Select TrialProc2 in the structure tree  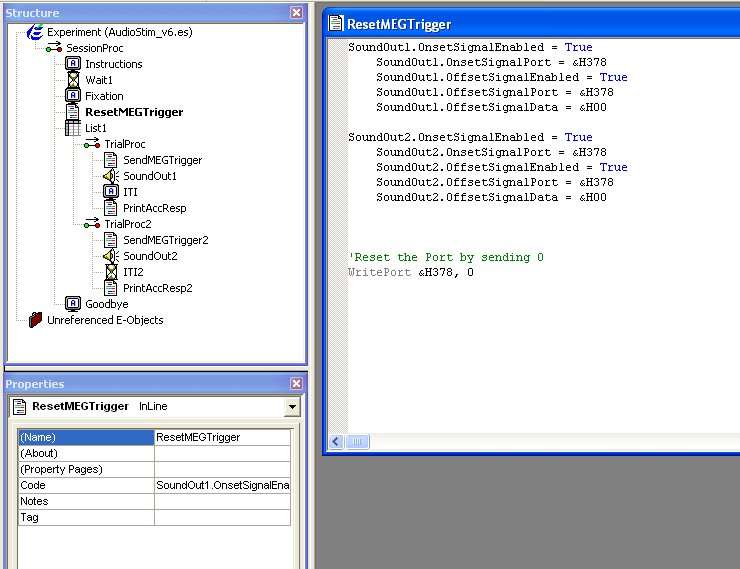(127, 224)
